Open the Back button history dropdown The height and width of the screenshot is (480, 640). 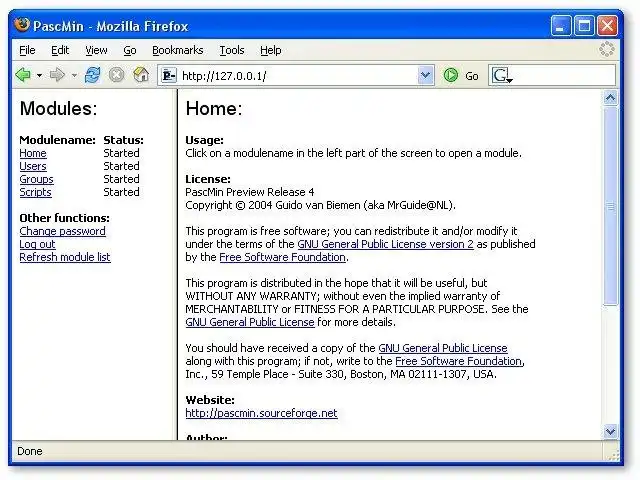39,76
